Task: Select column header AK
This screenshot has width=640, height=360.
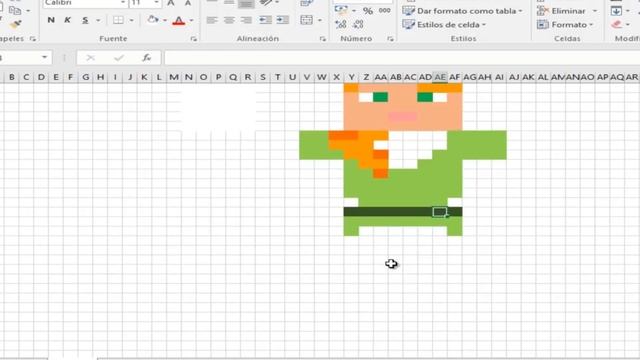Action: [x=528, y=77]
